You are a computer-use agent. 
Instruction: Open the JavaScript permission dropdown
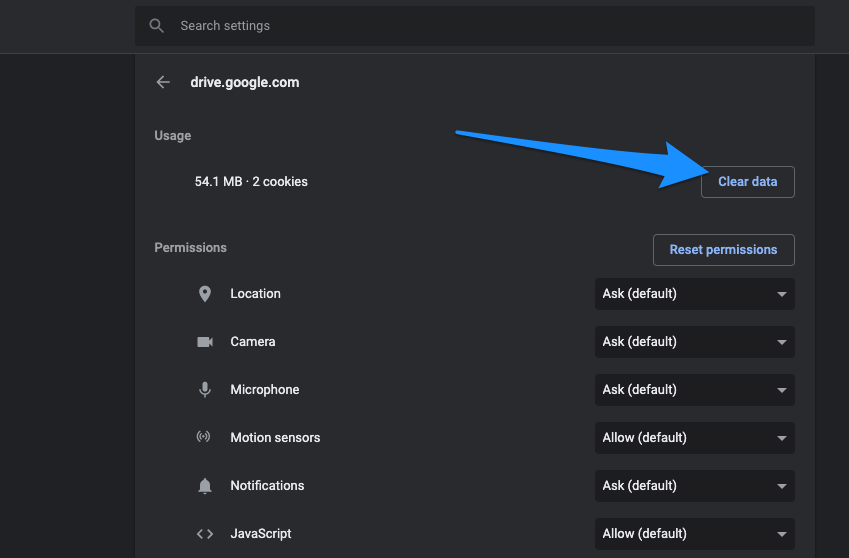coord(695,534)
